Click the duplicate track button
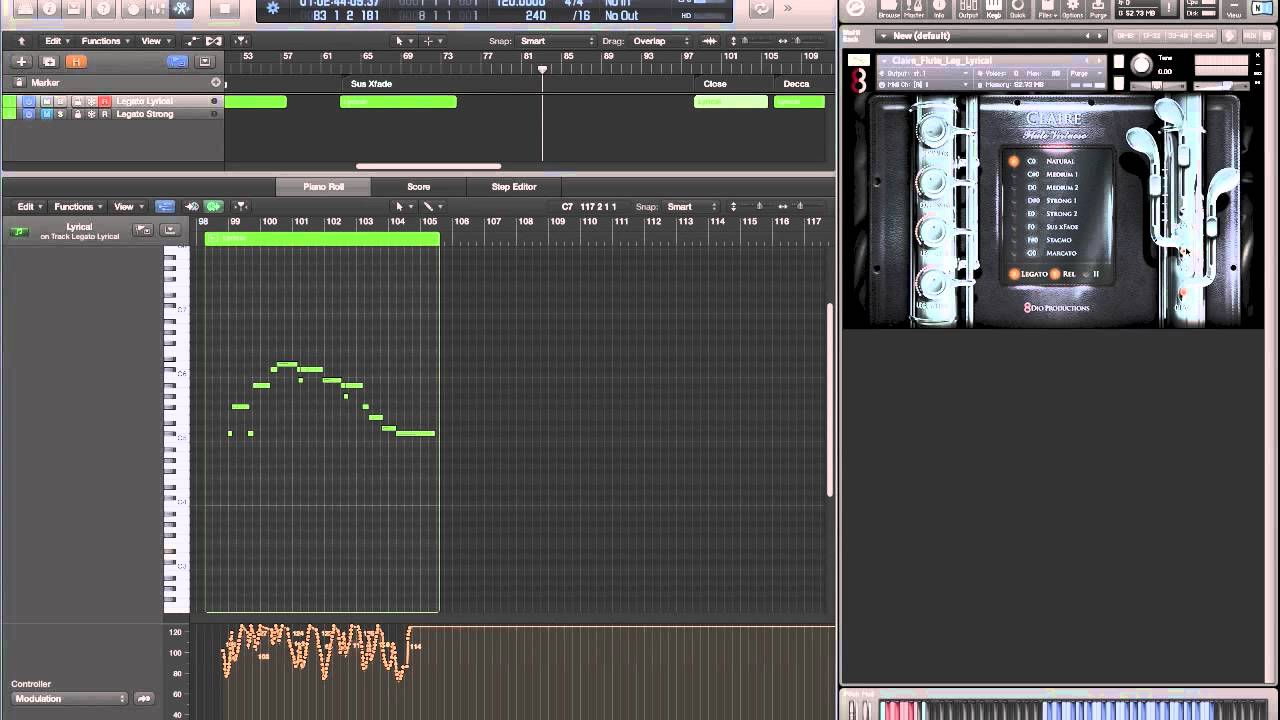 49,61
